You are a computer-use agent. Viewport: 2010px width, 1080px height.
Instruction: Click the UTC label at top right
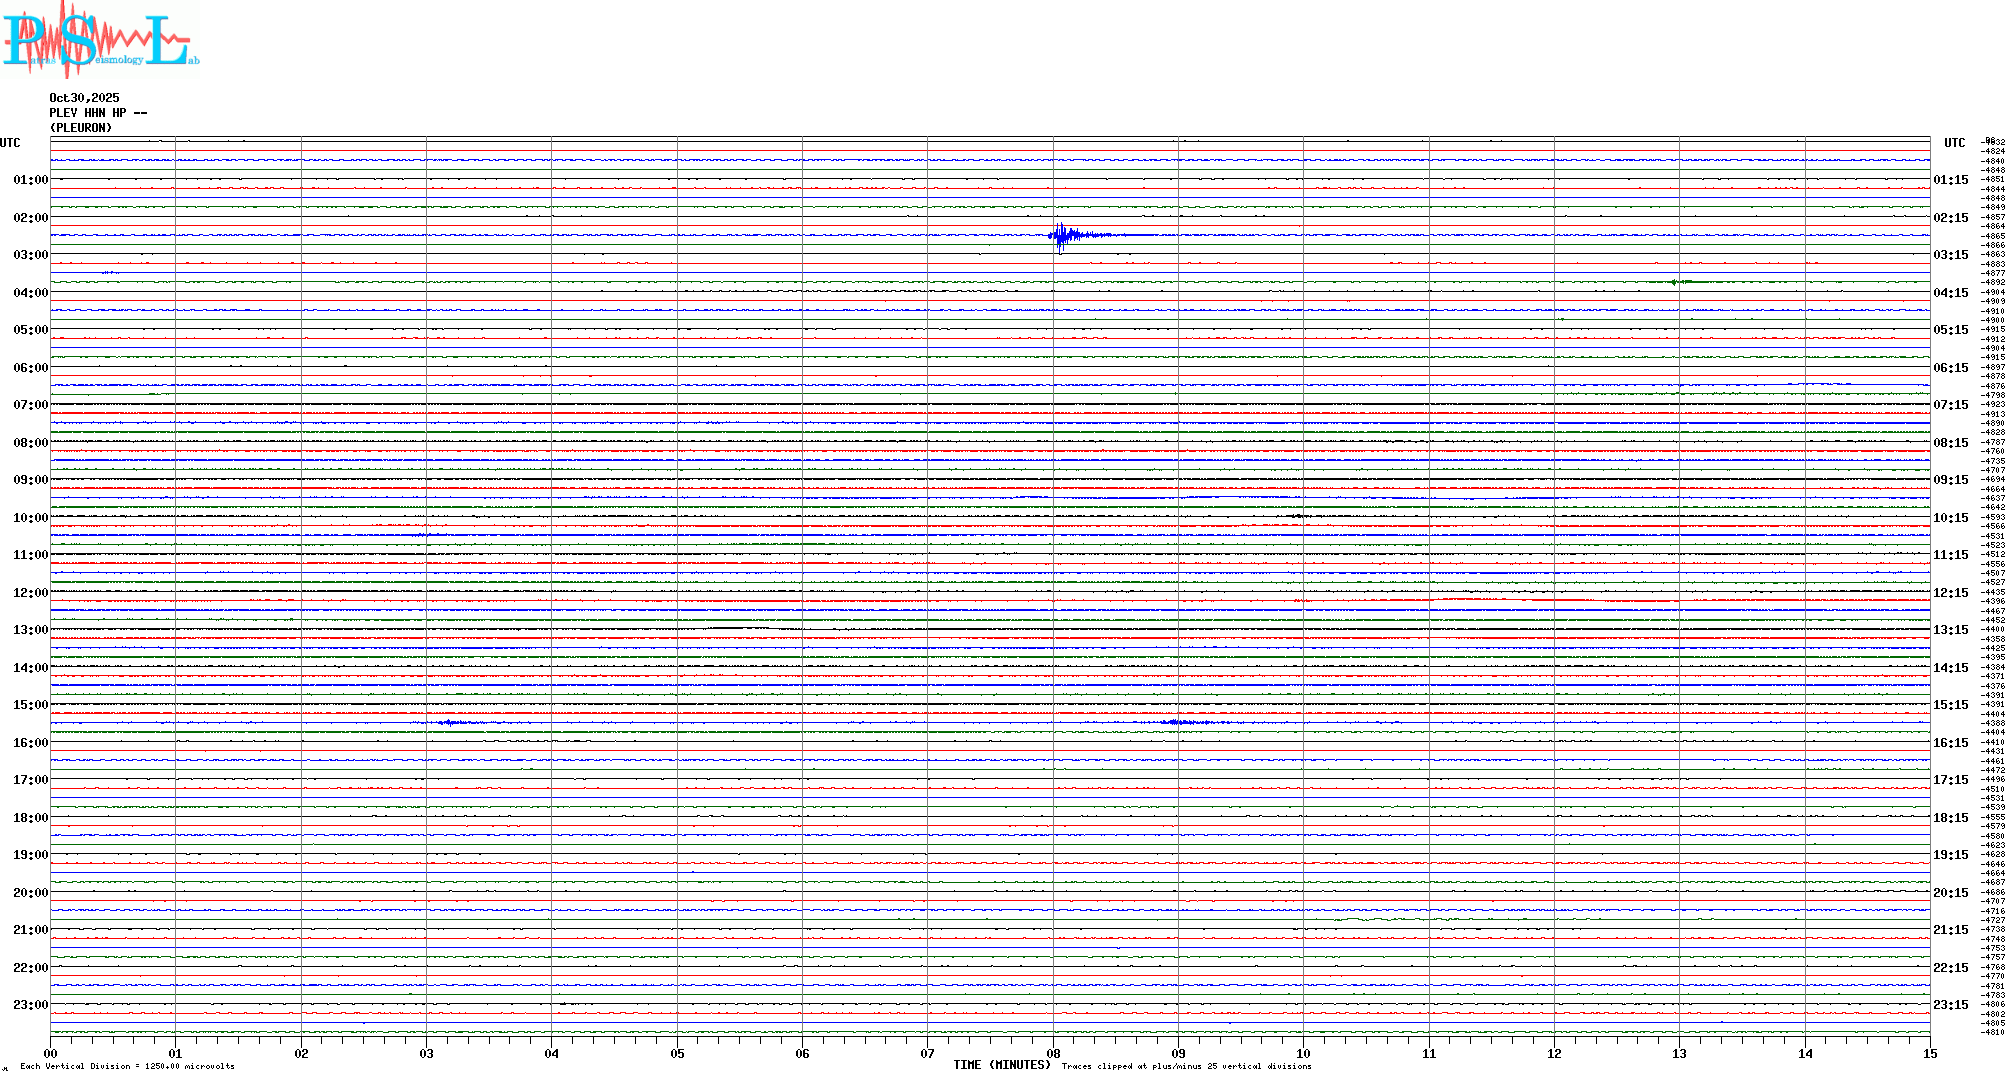pos(1954,143)
